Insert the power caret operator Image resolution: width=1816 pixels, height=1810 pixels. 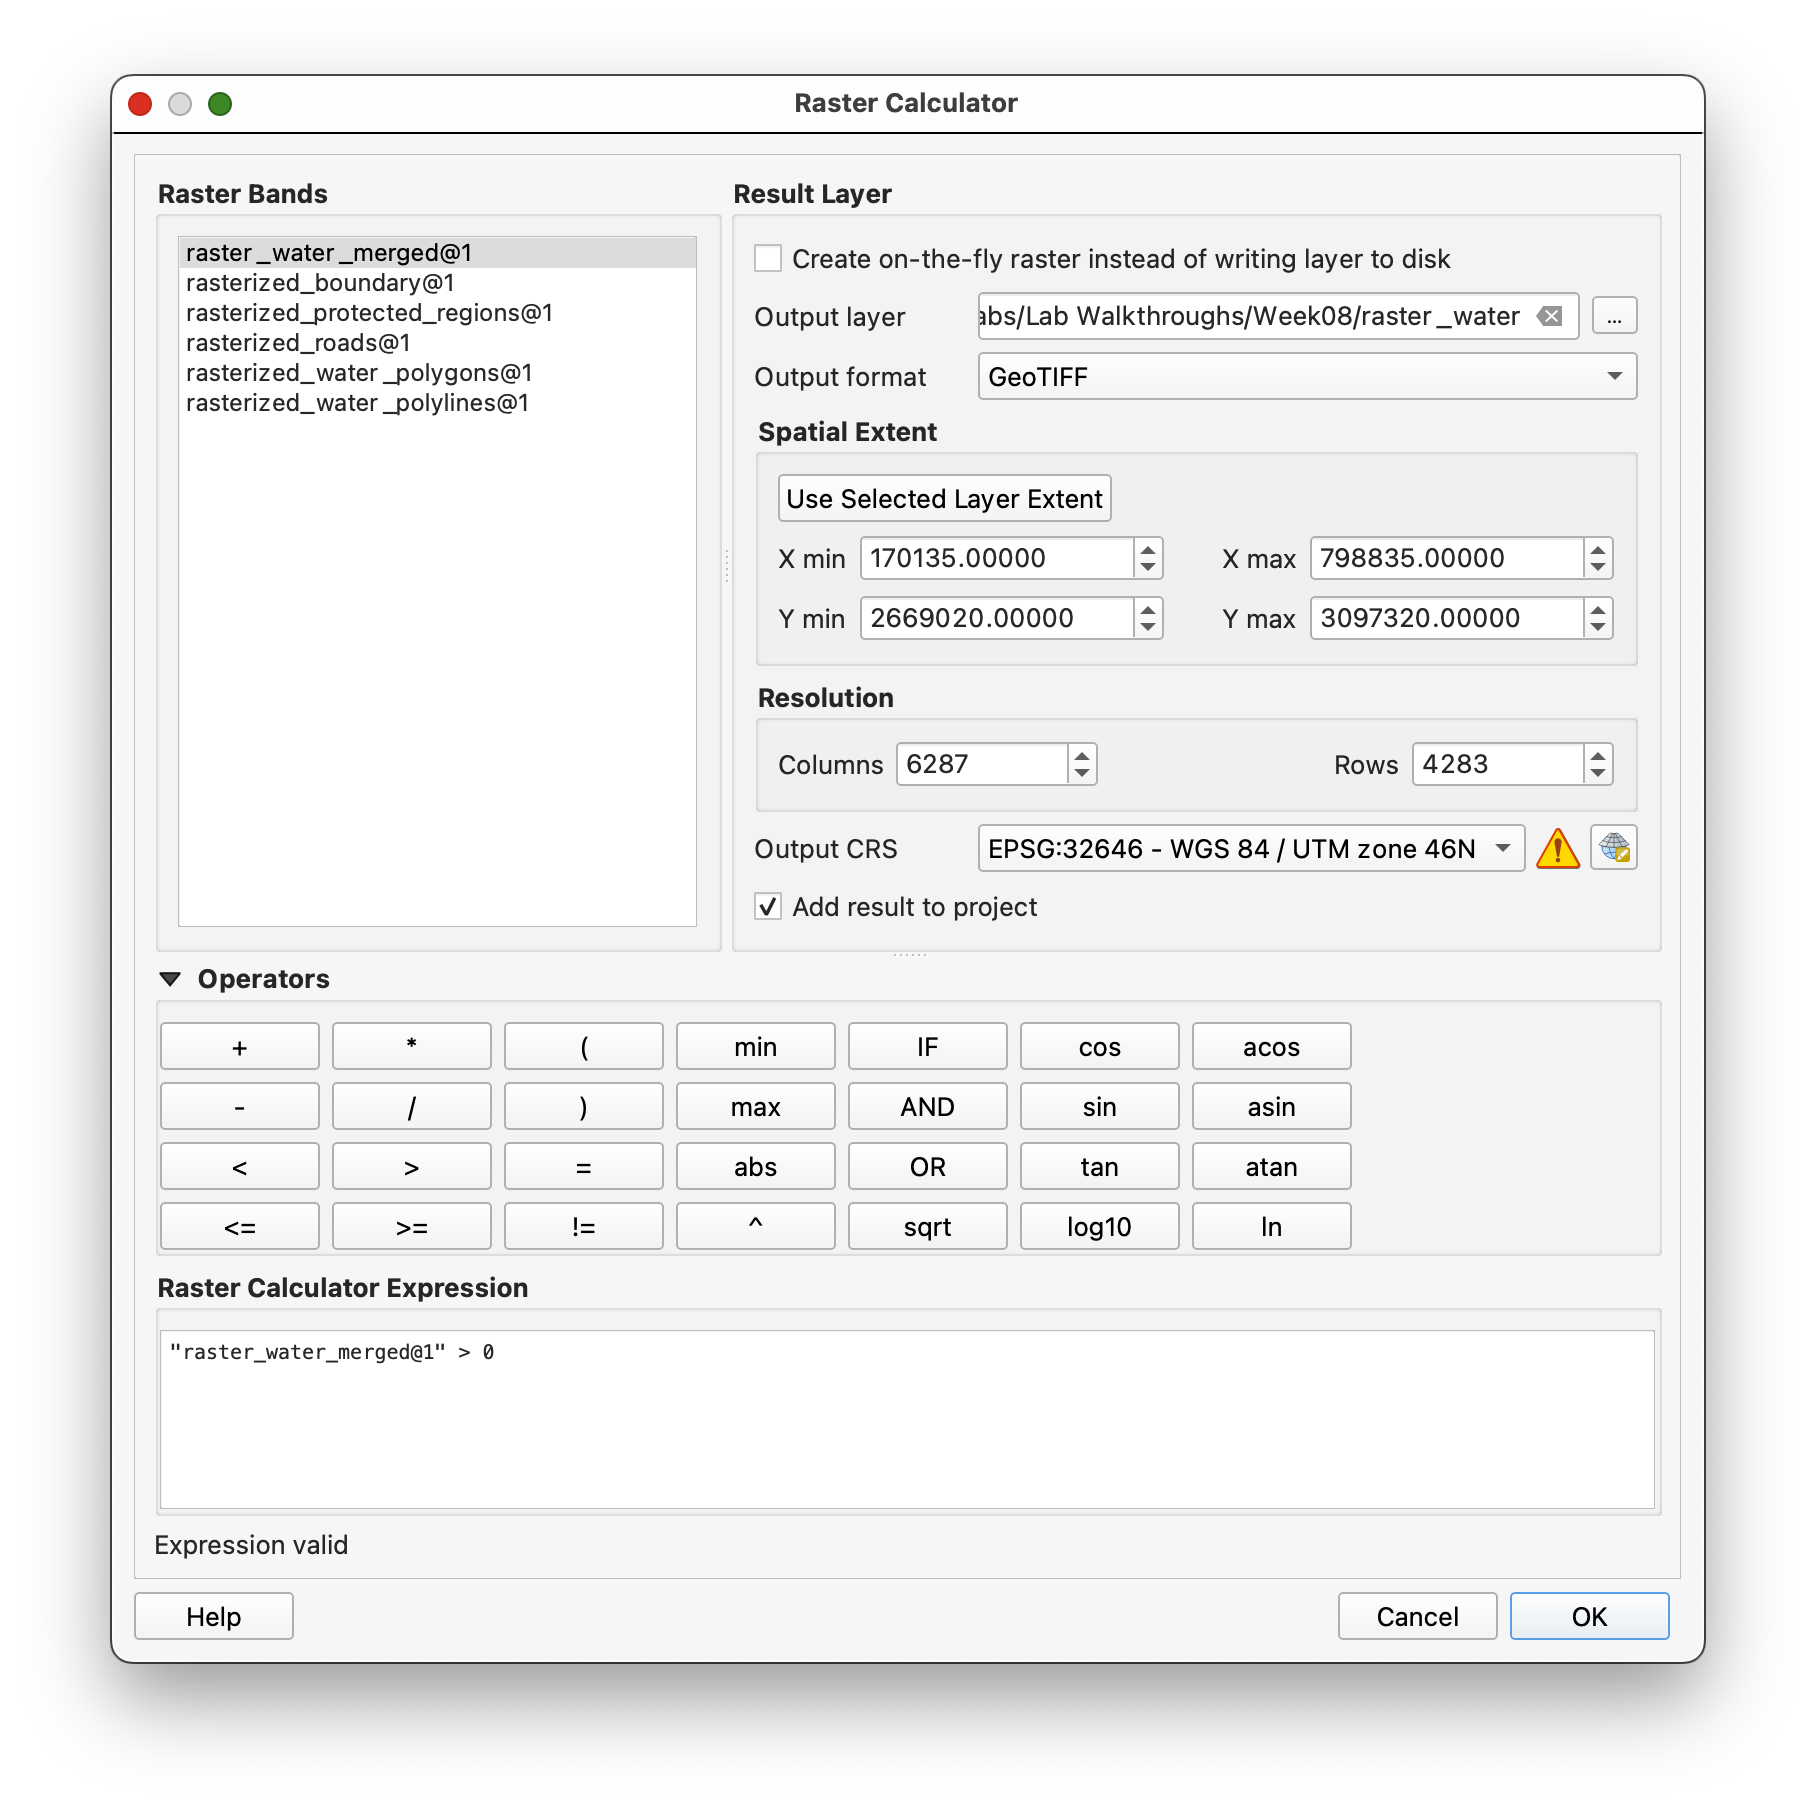[x=756, y=1227]
